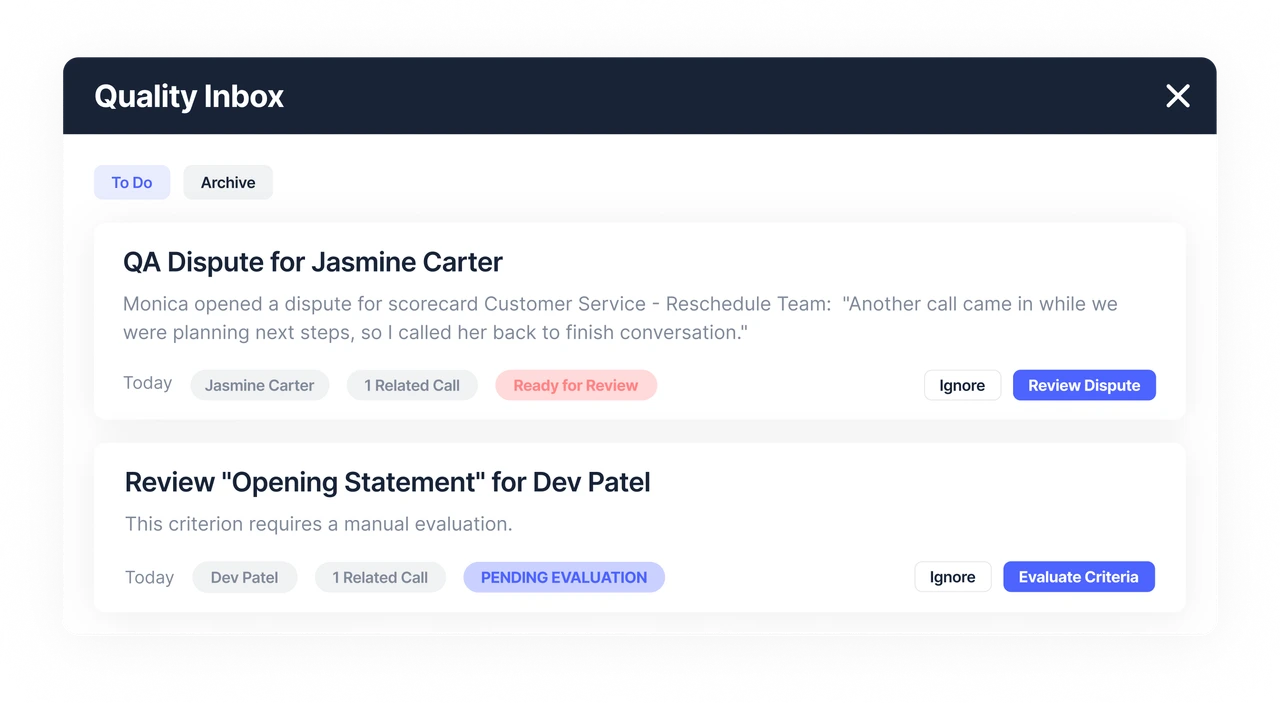
Task: Select the Dev Patel name tag
Action: click(244, 577)
